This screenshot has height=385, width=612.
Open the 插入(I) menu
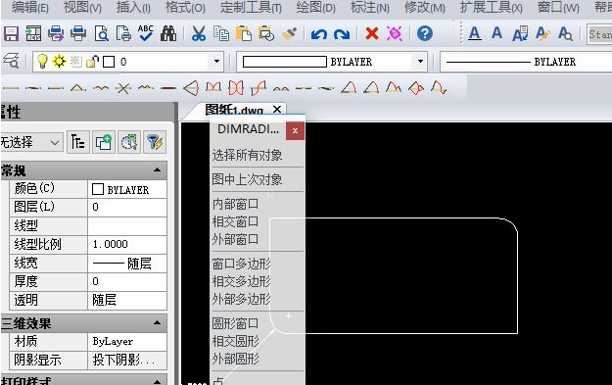tap(133, 7)
